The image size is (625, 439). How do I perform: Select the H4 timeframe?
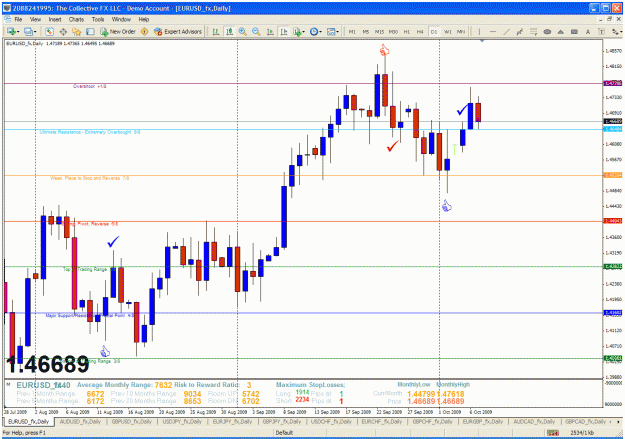(x=420, y=31)
